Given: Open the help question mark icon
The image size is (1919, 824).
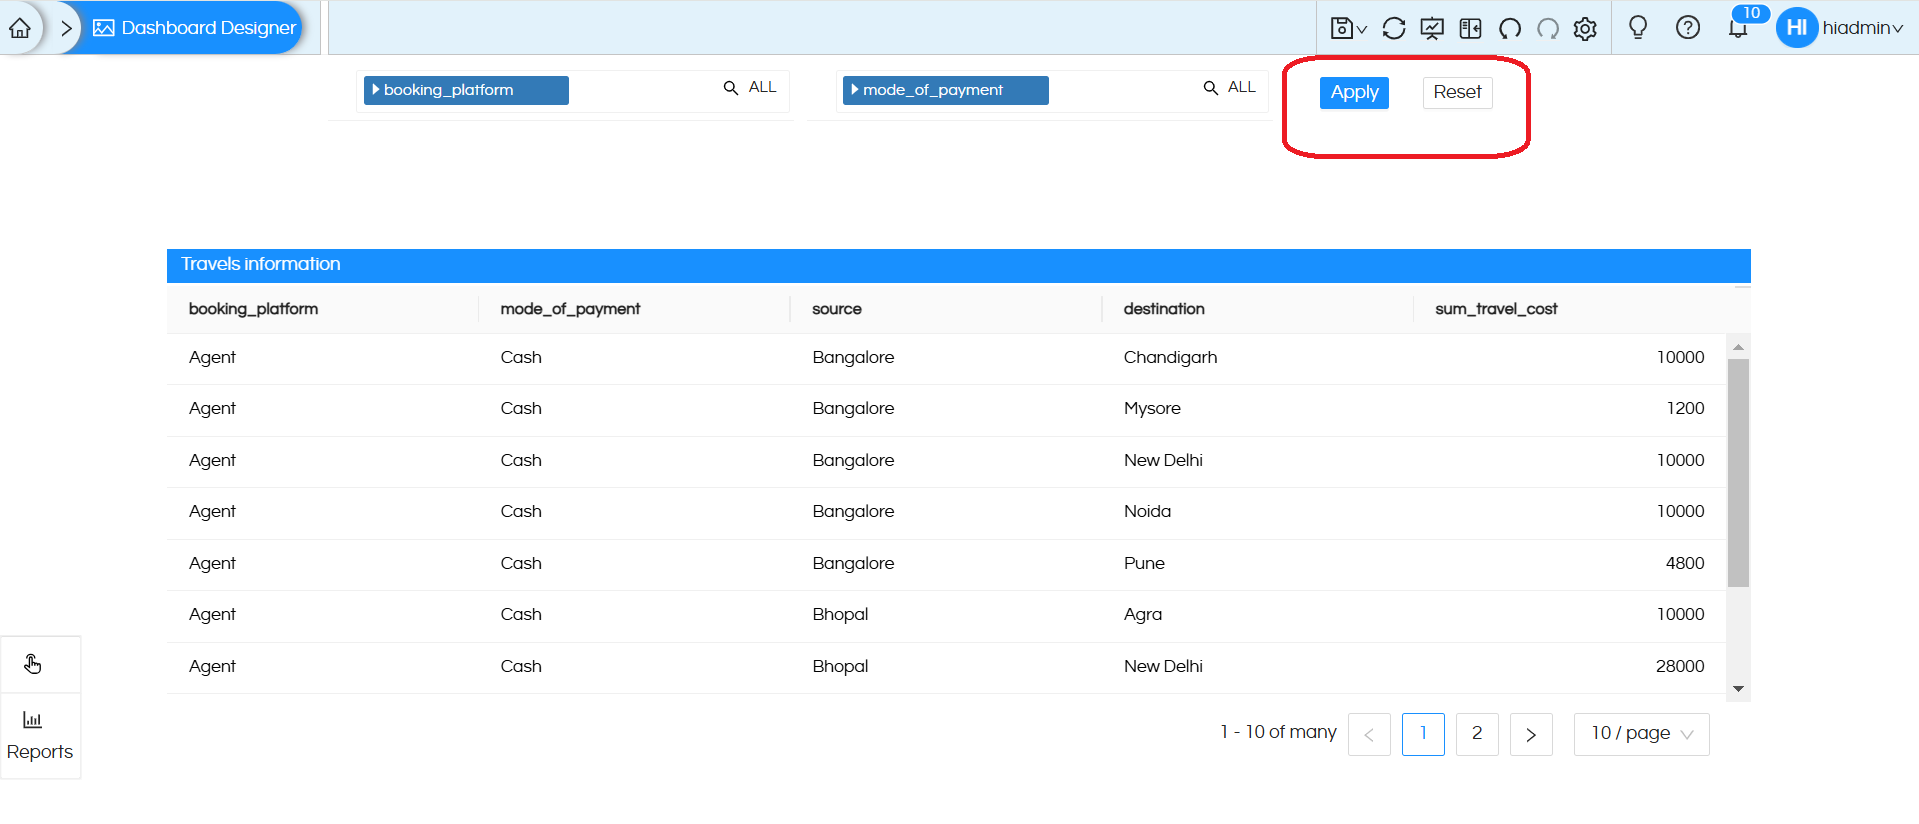Looking at the screenshot, I should click(1688, 27).
